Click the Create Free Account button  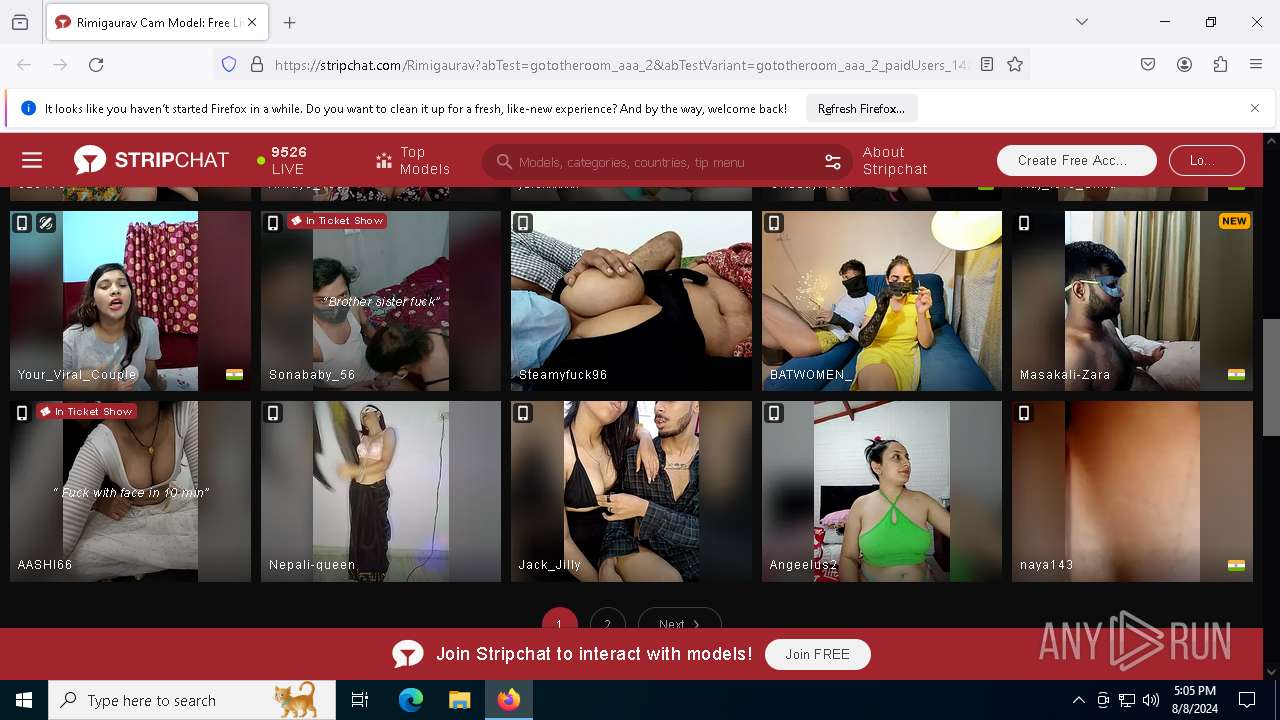point(1076,160)
